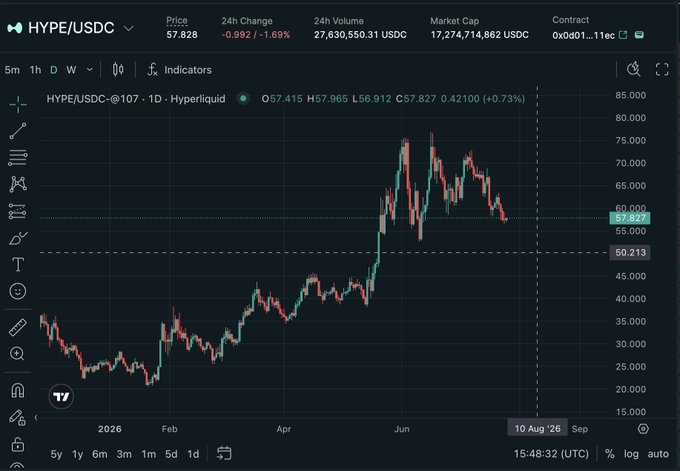
Task: Click the 0x0d01...11ec contract address
Action: click(583, 36)
